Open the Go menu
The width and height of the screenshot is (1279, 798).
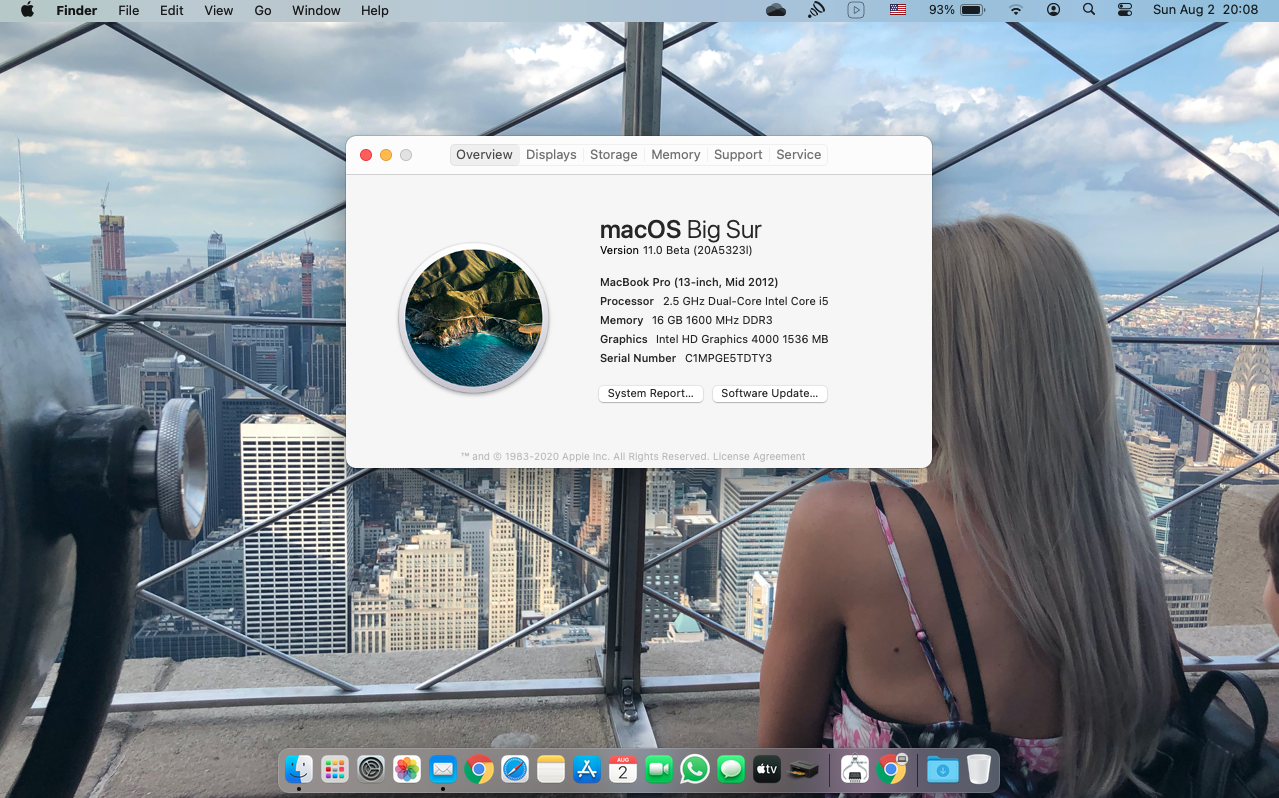tap(263, 10)
